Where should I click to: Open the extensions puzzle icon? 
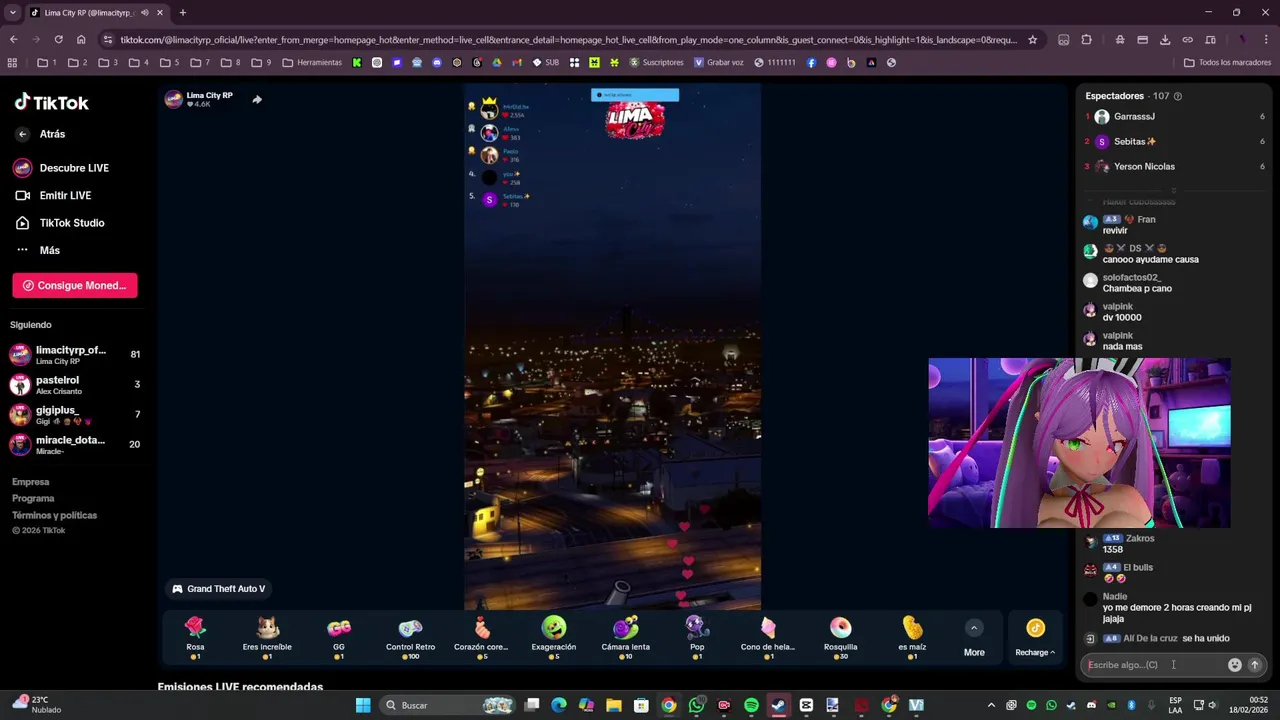coord(1087,40)
